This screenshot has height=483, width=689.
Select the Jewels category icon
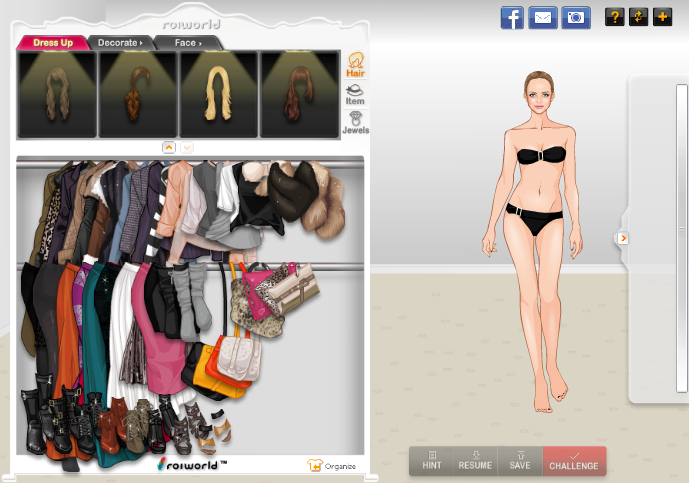click(x=355, y=123)
